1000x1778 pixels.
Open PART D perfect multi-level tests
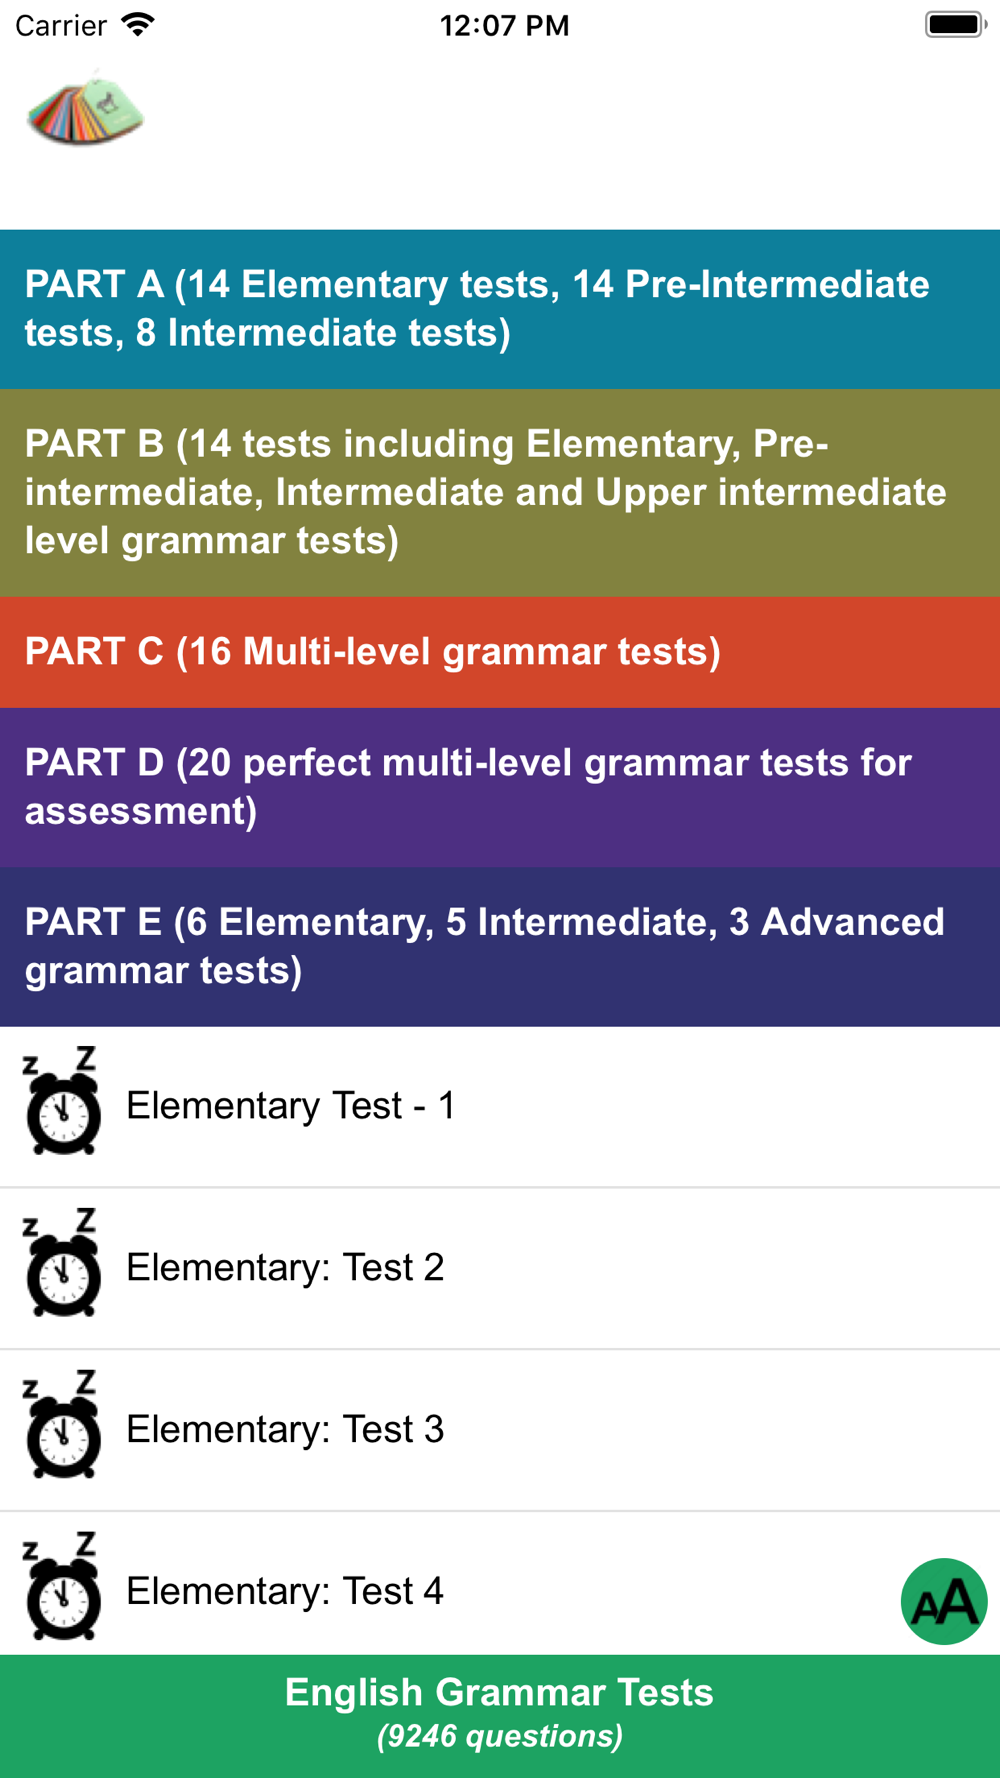coord(500,787)
